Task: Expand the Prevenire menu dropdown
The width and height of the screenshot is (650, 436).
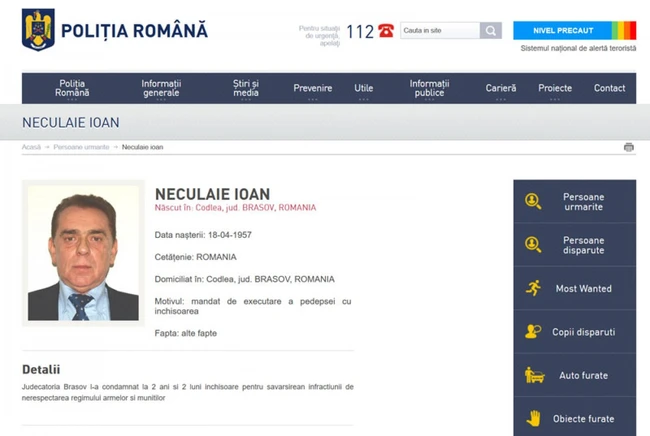Action: pyautogui.click(x=313, y=88)
